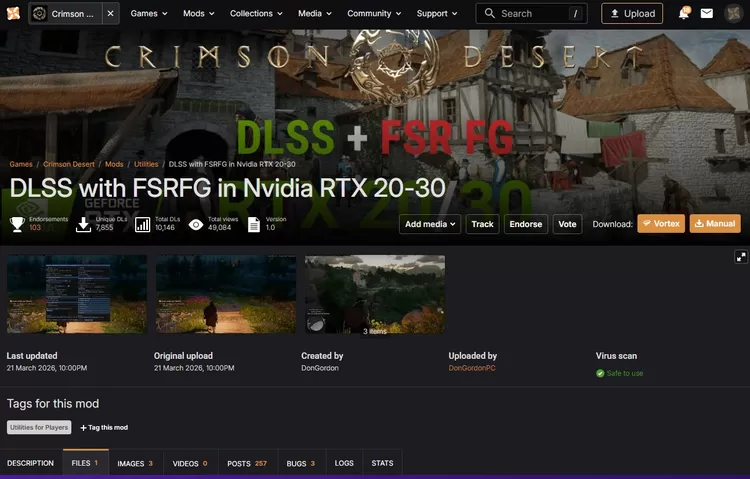Open Utilities breadcrumb link
Screen dimensions: 750x479
tap(146, 164)
